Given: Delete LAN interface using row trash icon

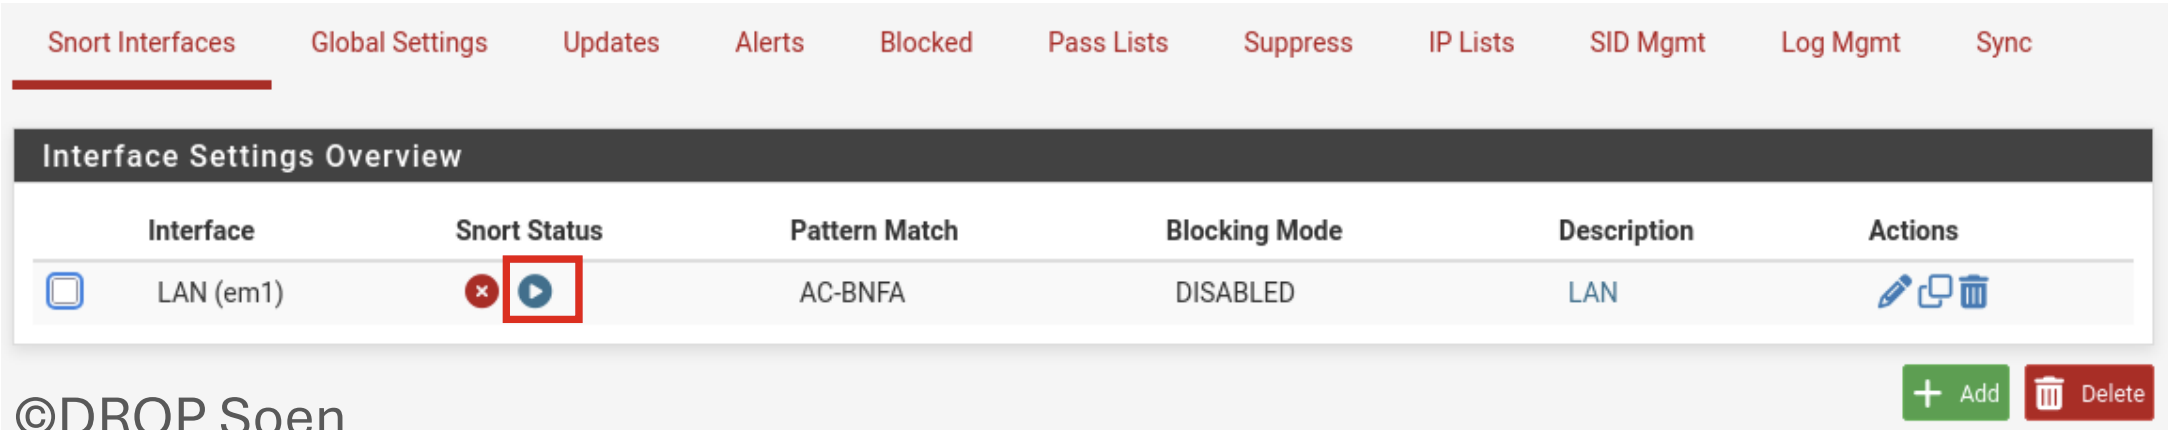Looking at the screenshot, I should click(1974, 292).
